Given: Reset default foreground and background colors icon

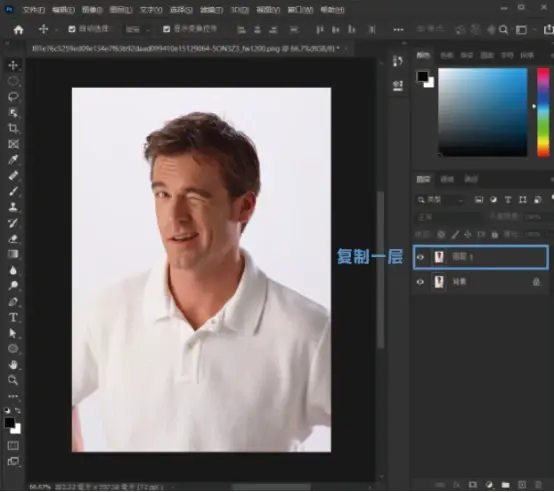Looking at the screenshot, I should coord(7,410).
